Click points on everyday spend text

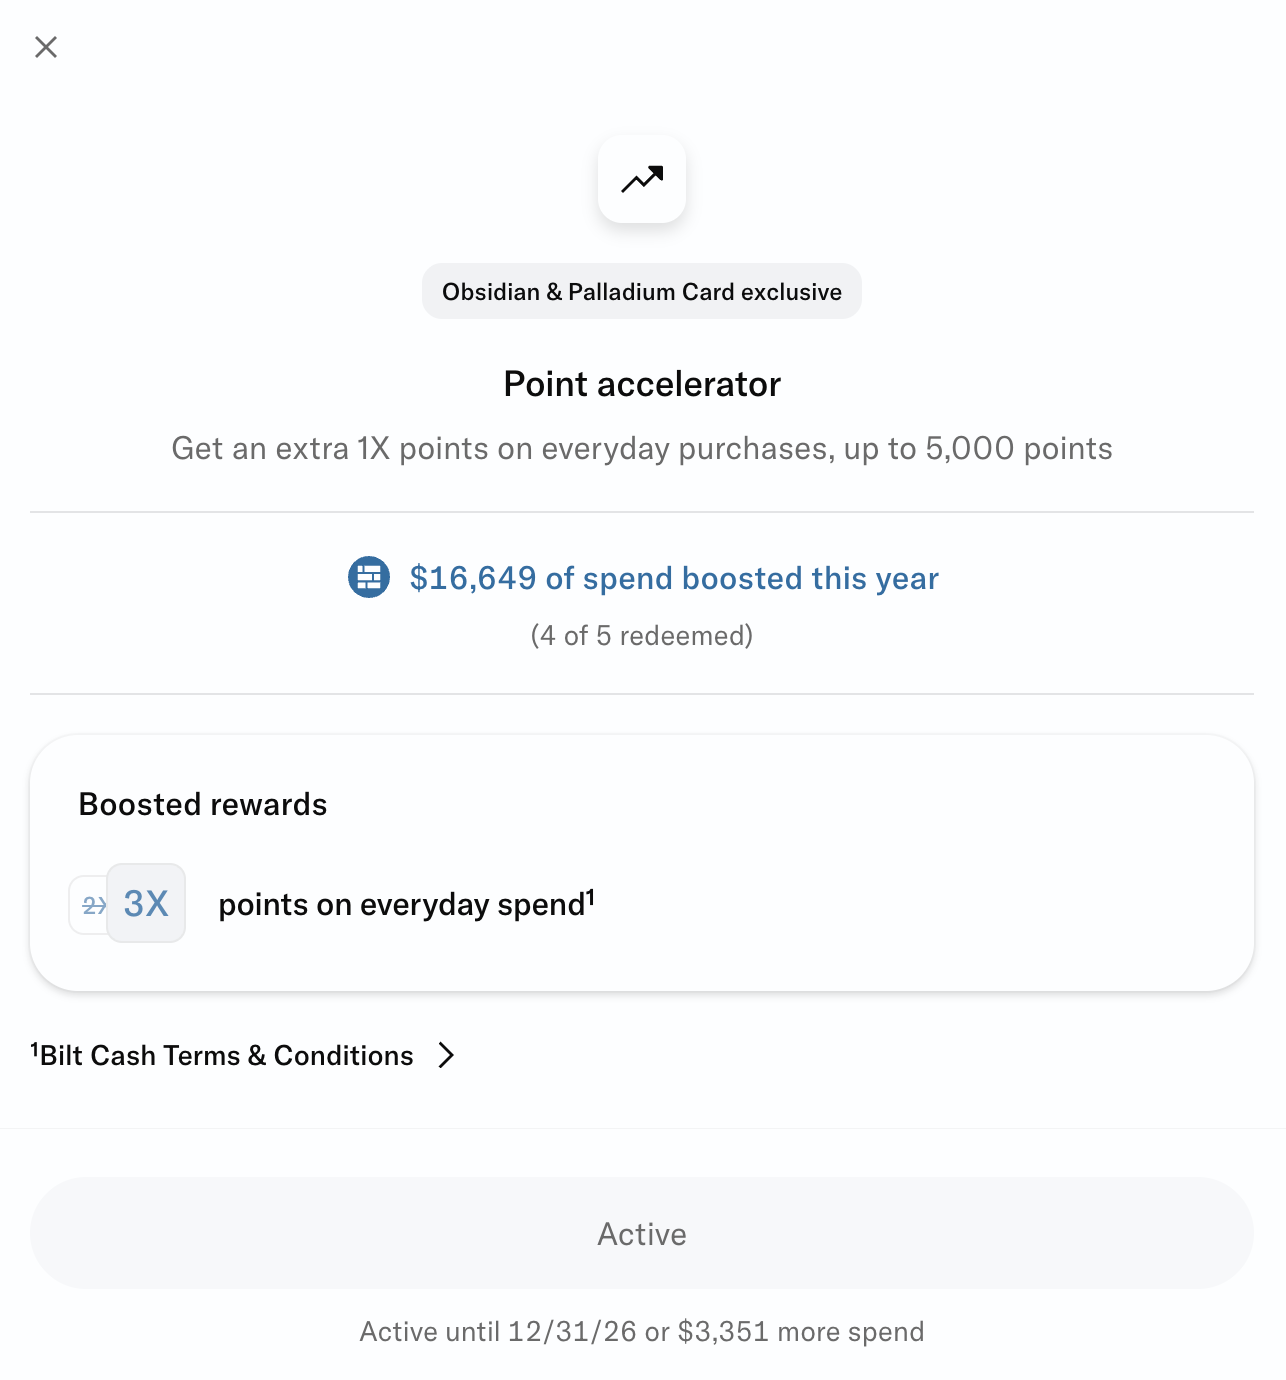[402, 905]
